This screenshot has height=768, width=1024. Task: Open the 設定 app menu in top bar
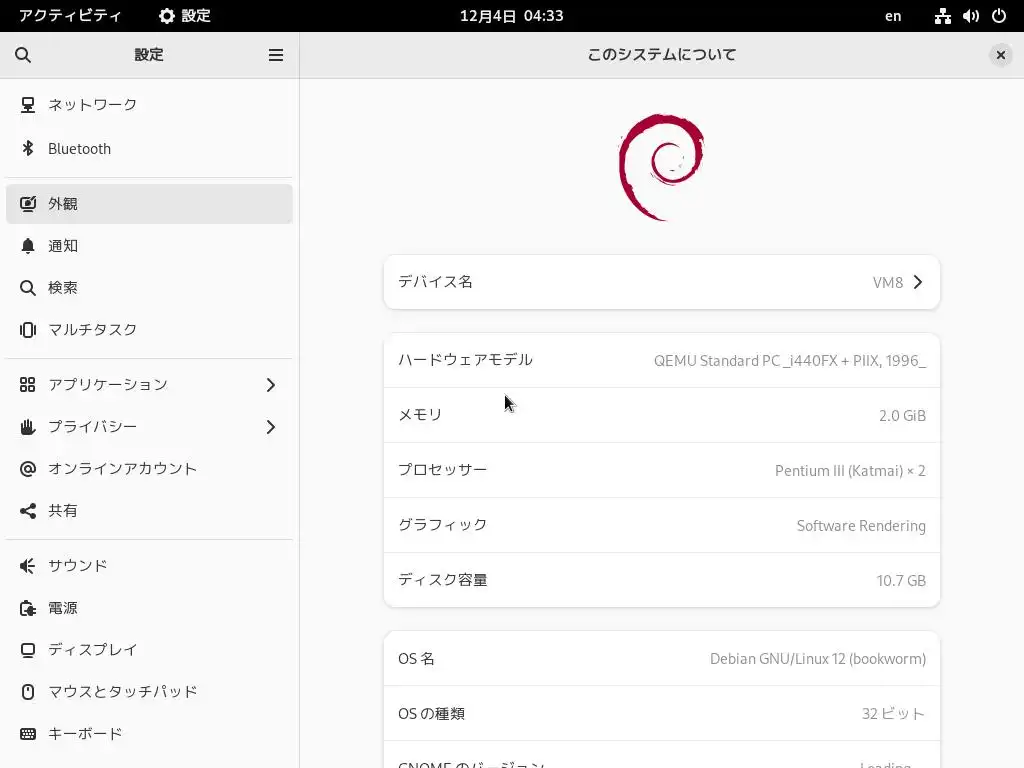point(185,16)
